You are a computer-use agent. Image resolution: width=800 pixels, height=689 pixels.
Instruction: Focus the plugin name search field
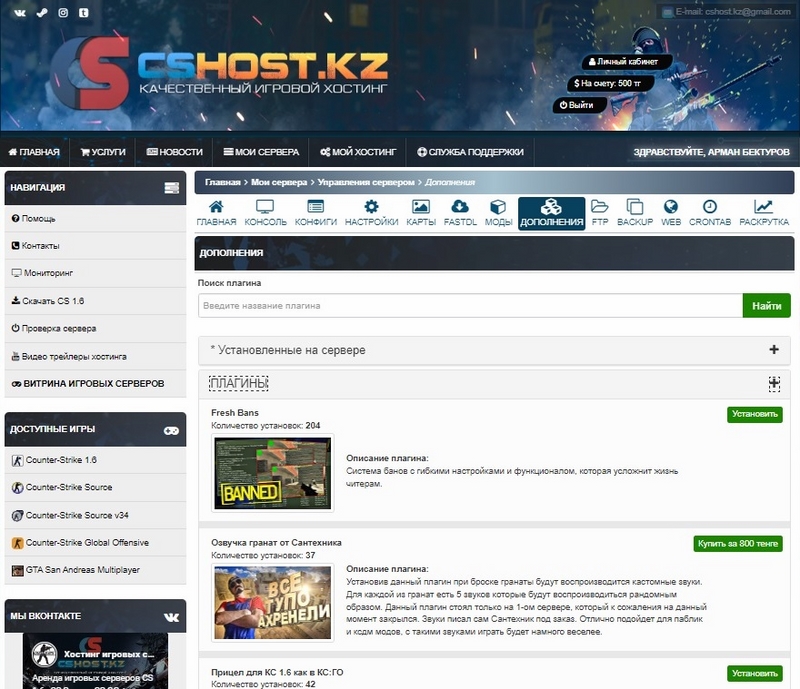(x=470, y=306)
